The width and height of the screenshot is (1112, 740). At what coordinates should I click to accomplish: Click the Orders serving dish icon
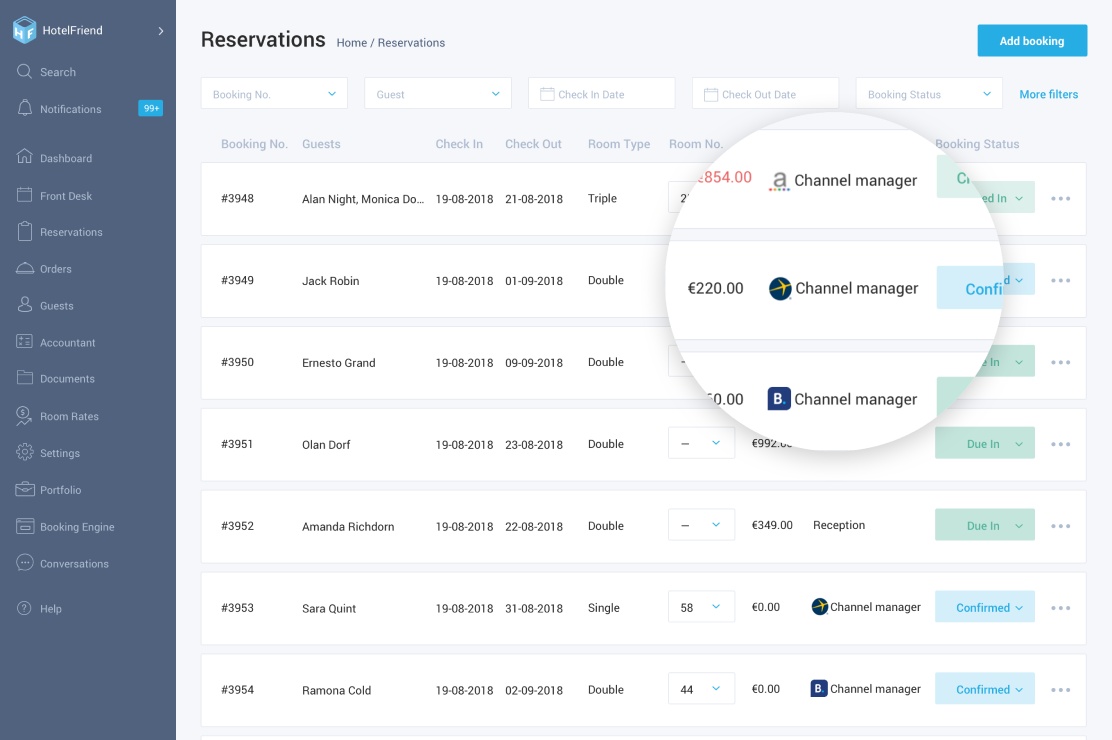tap(24, 268)
